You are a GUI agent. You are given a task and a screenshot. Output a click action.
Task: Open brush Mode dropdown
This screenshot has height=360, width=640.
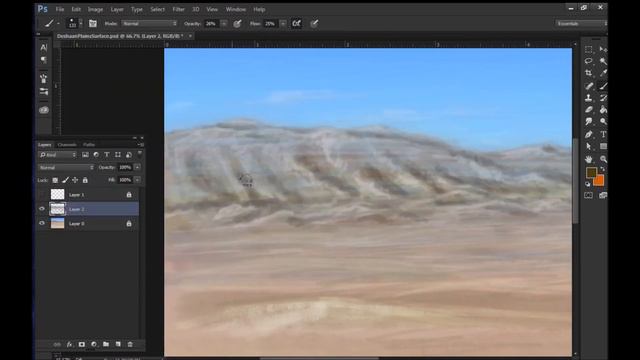tap(149, 24)
